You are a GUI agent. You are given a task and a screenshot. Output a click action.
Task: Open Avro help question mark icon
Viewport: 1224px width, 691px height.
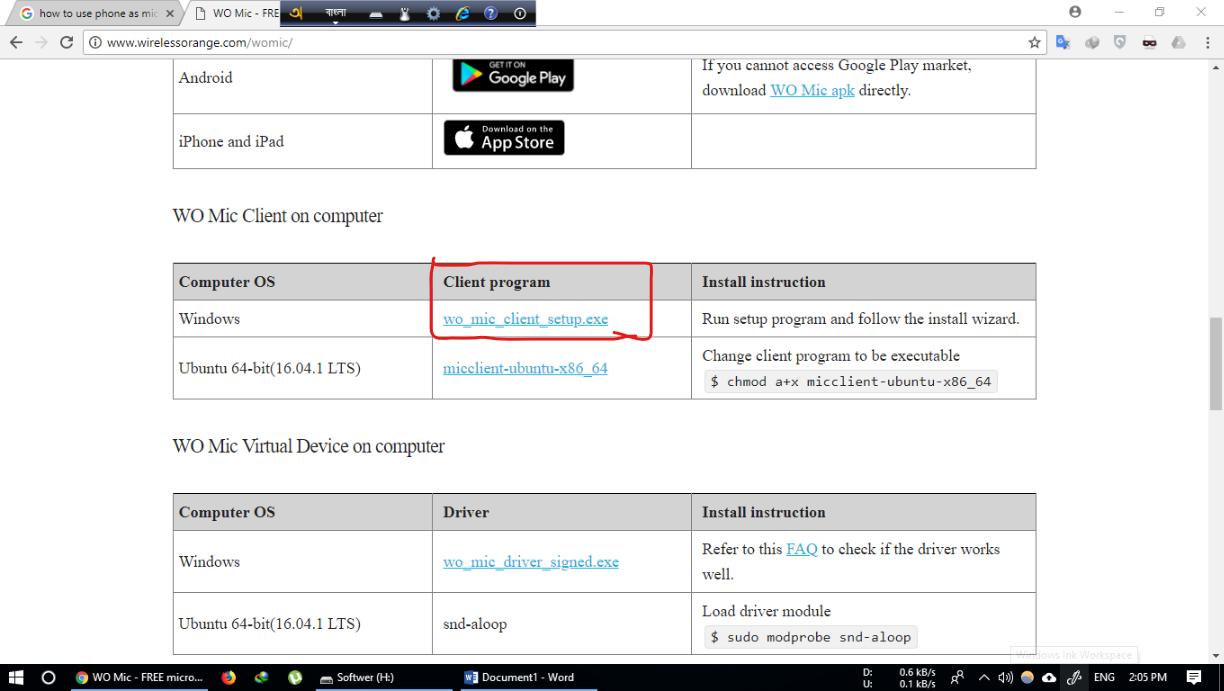click(x=490, y=14)
